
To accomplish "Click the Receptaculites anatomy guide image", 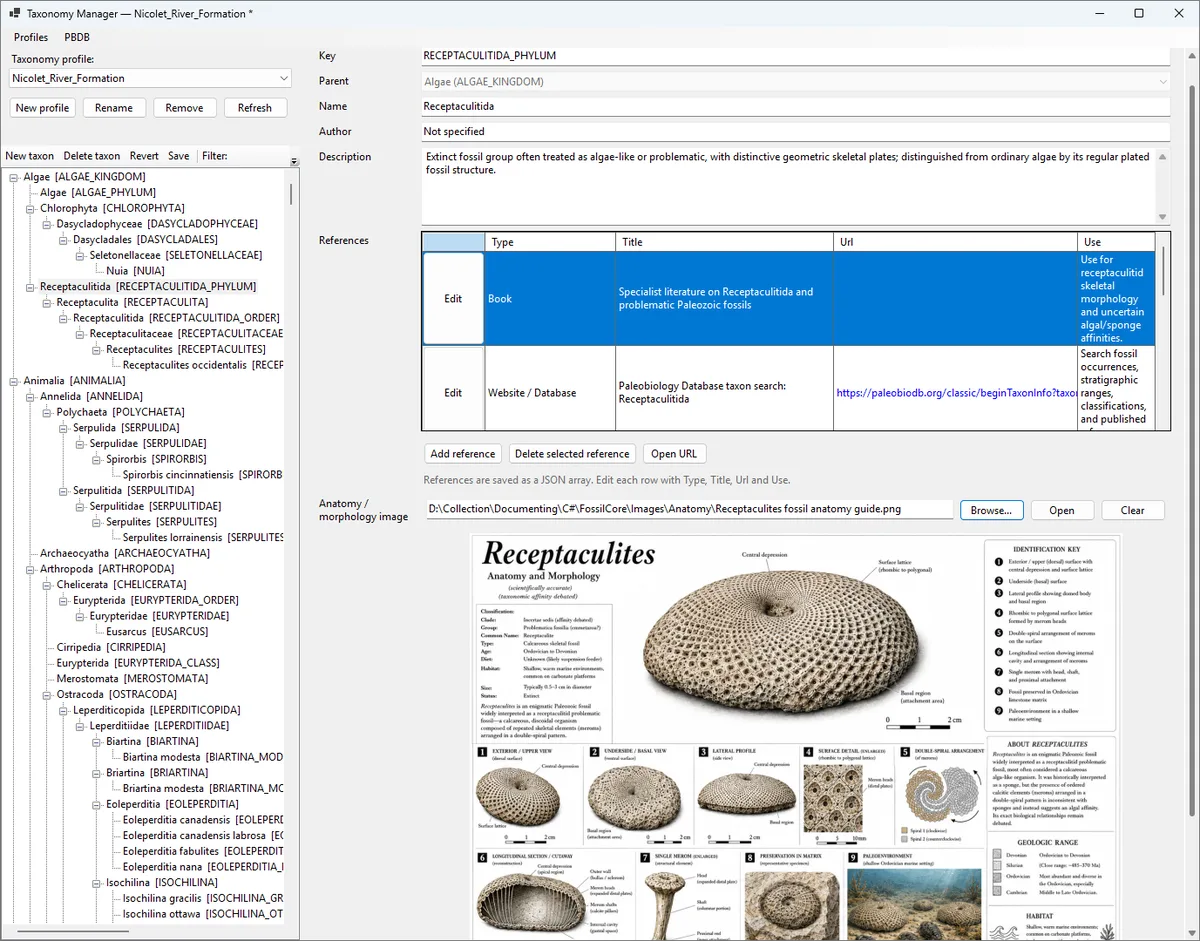I will coord(796,737).
